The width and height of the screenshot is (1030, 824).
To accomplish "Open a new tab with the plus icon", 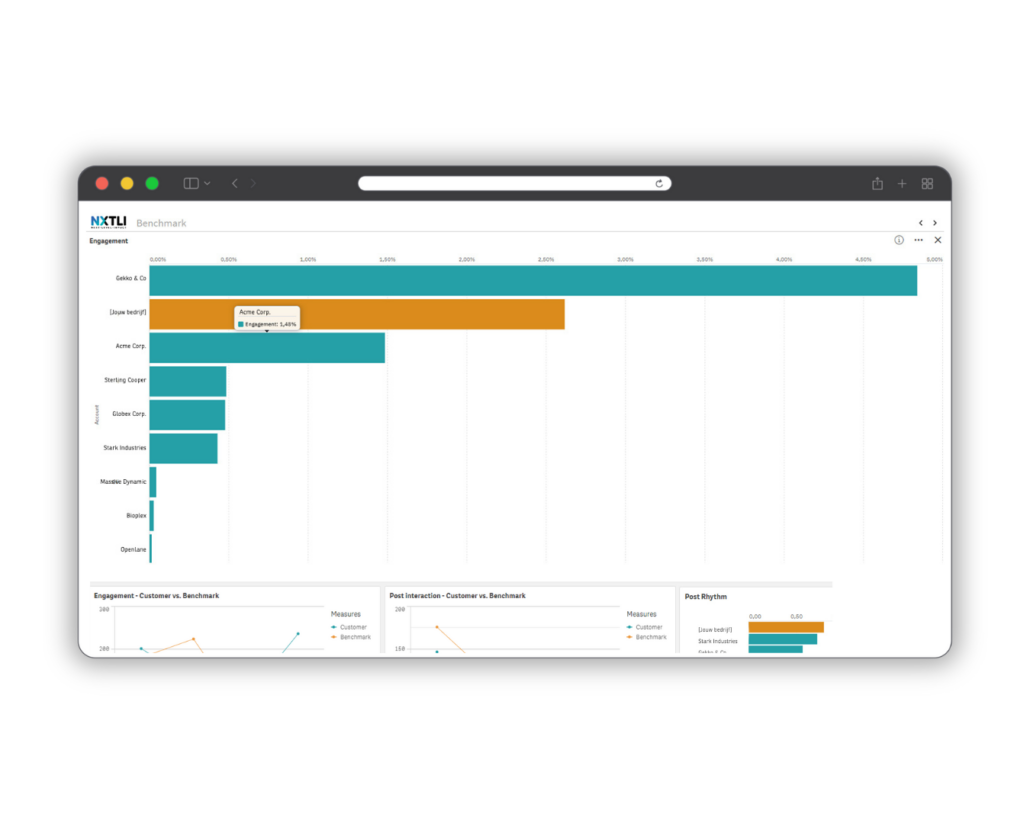I will (902, 184).
